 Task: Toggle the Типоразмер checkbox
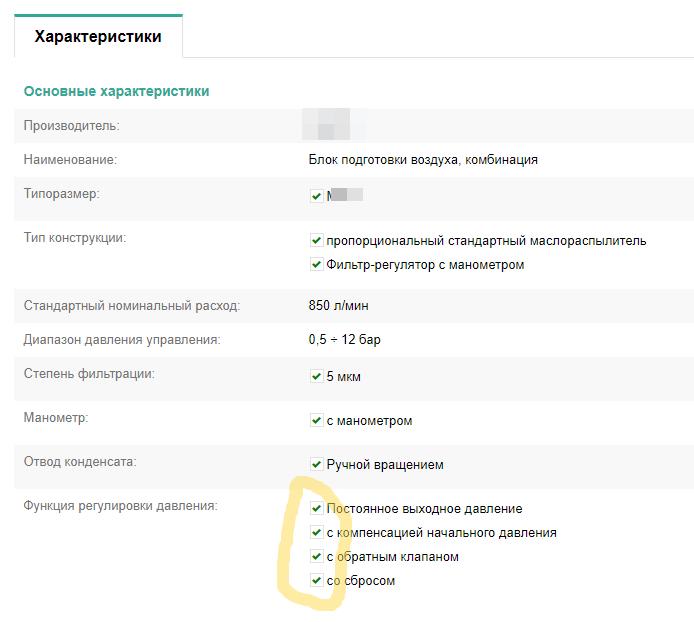tap(316, 196)
